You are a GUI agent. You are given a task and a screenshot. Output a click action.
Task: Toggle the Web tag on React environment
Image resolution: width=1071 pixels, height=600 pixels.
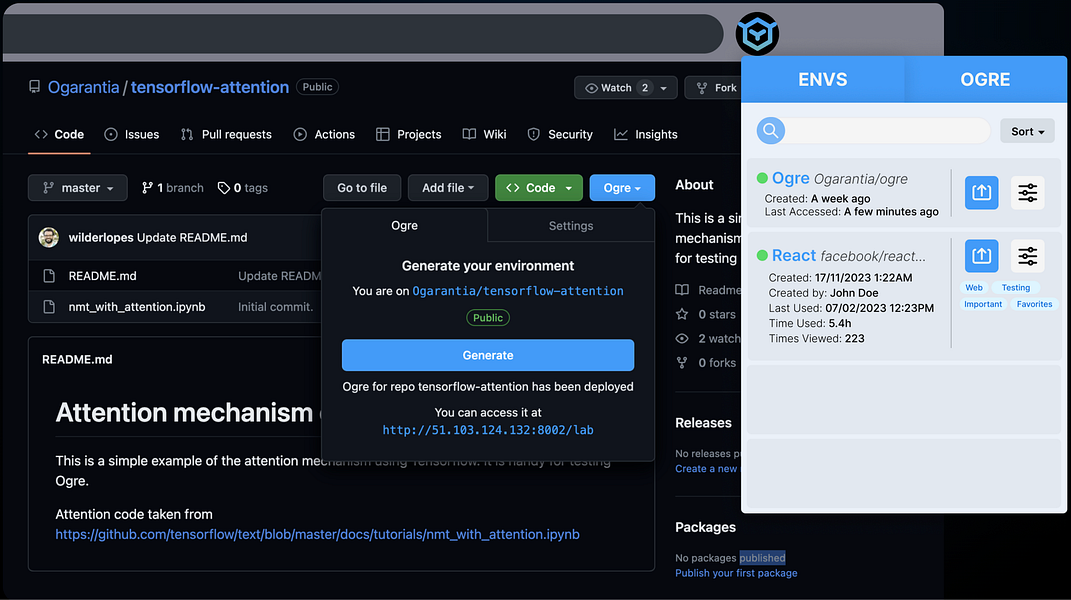tap(974, 287)
